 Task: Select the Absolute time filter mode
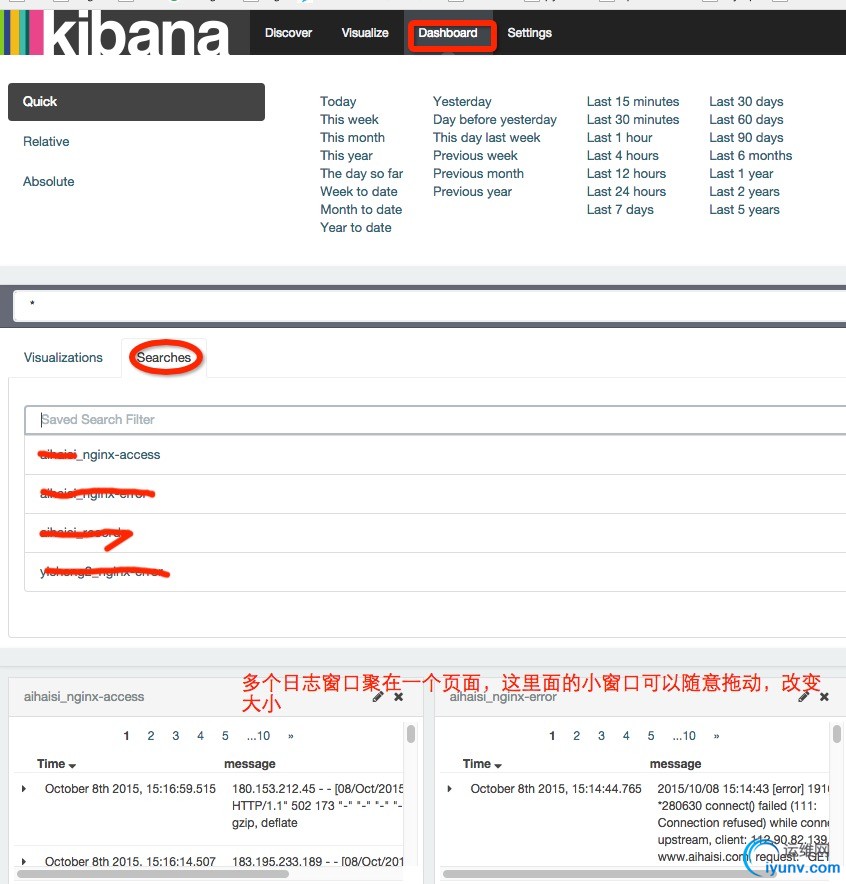pyautogui.click(x=48, y=182)
